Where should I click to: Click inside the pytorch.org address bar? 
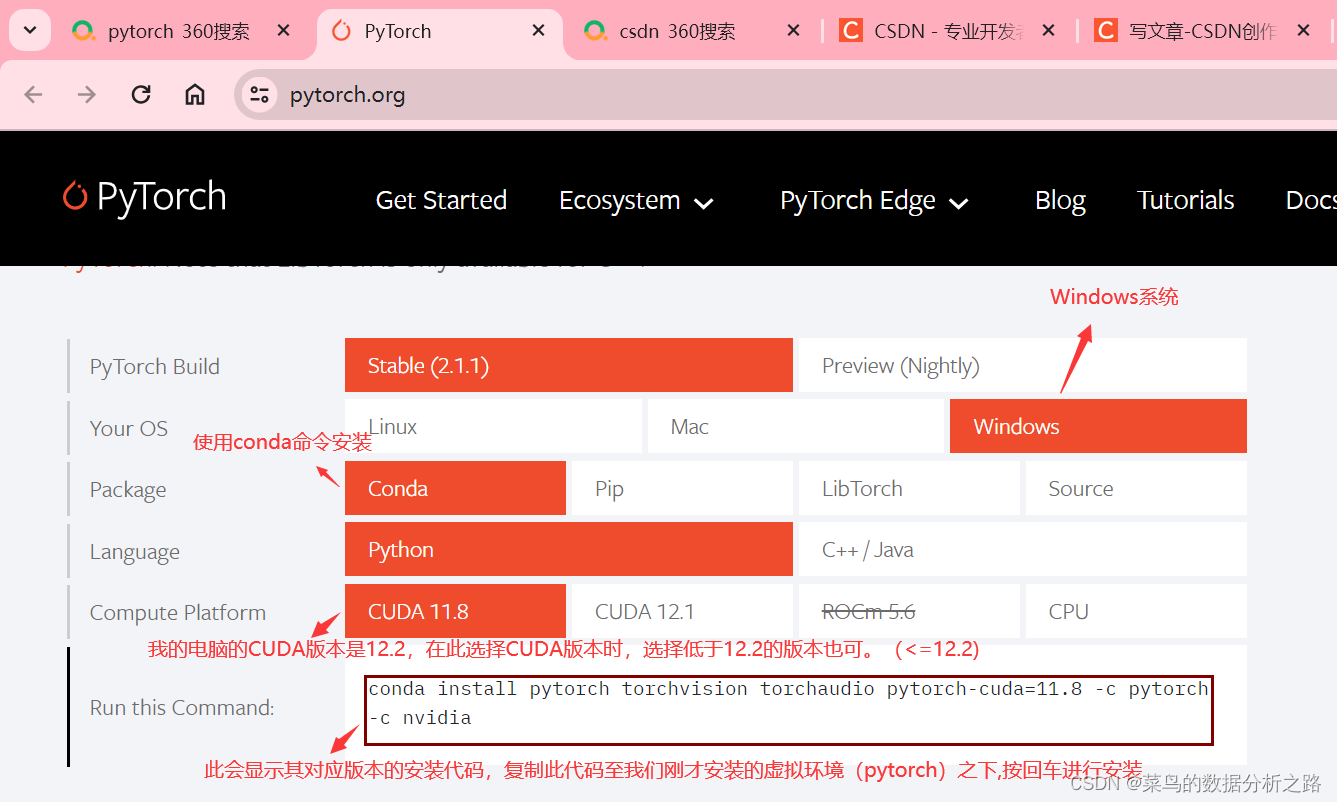pos(400,94)
